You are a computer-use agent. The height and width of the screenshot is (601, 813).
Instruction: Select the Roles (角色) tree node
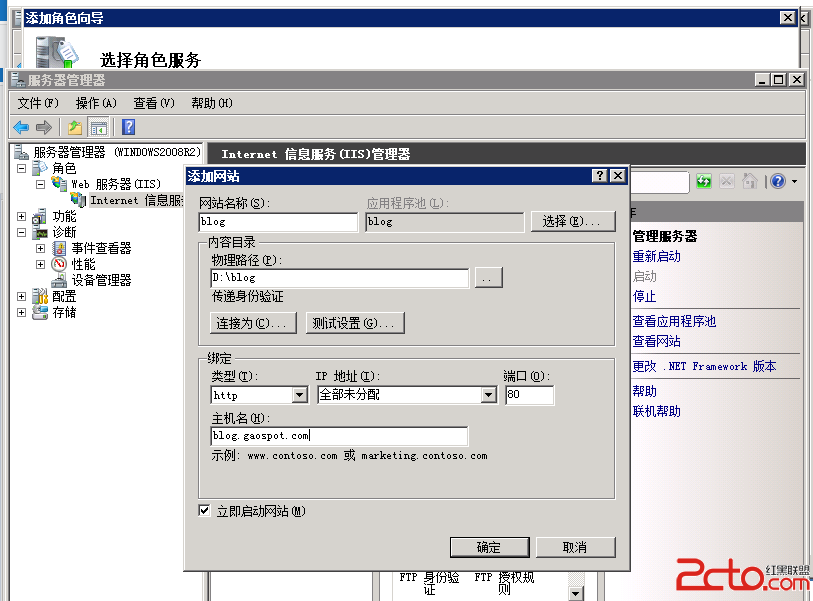pyautogui.click(x=64, y=168)
